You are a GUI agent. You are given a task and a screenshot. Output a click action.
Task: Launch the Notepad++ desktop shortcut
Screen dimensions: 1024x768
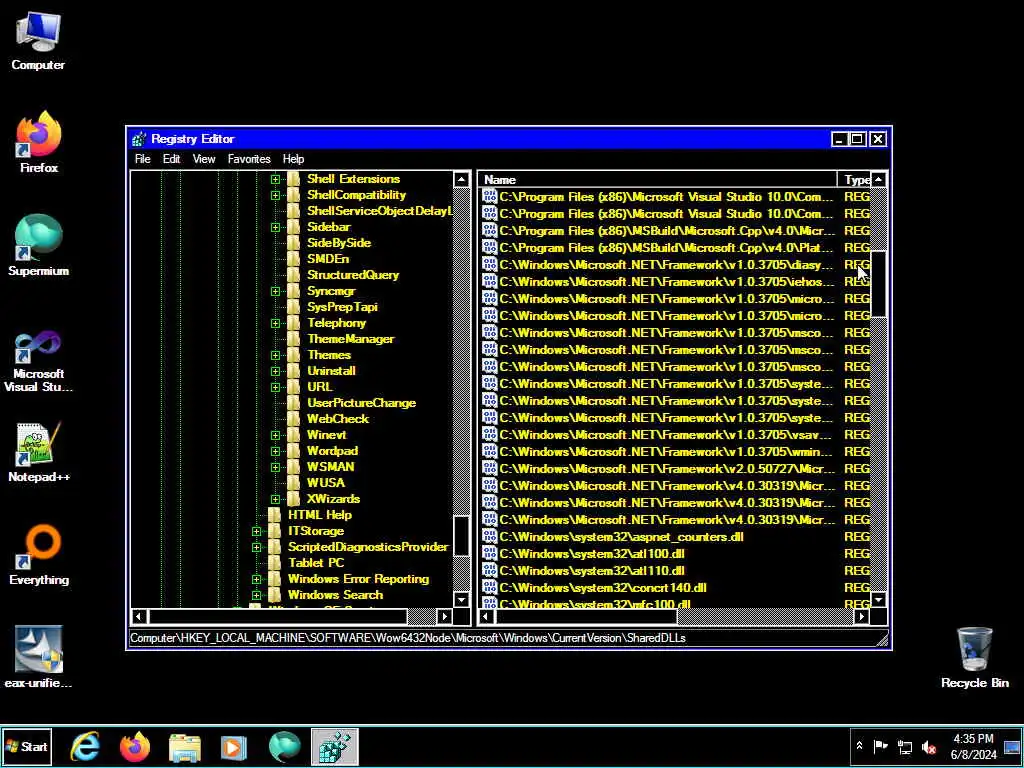(39, 452)
